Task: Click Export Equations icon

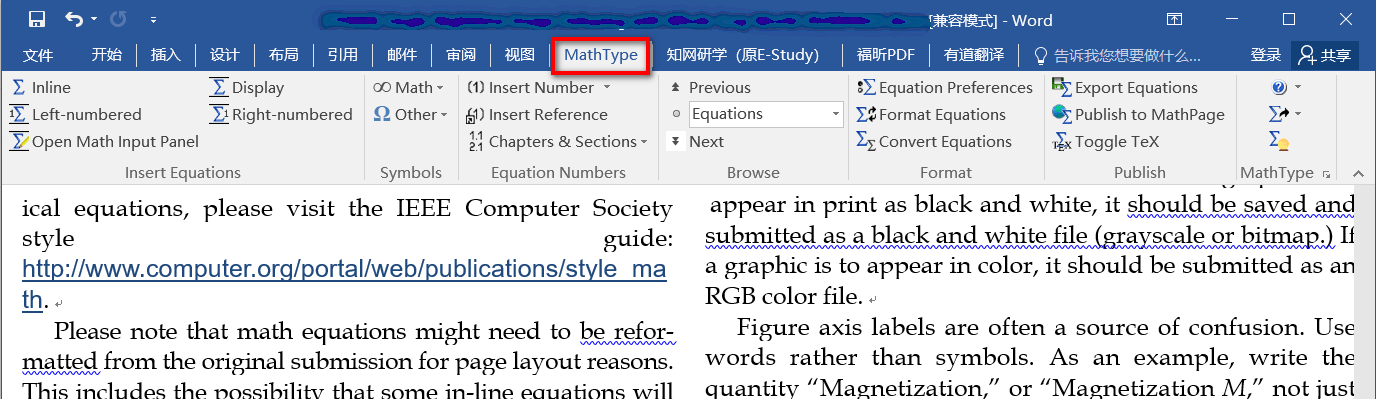Action: click(1061, 88)
